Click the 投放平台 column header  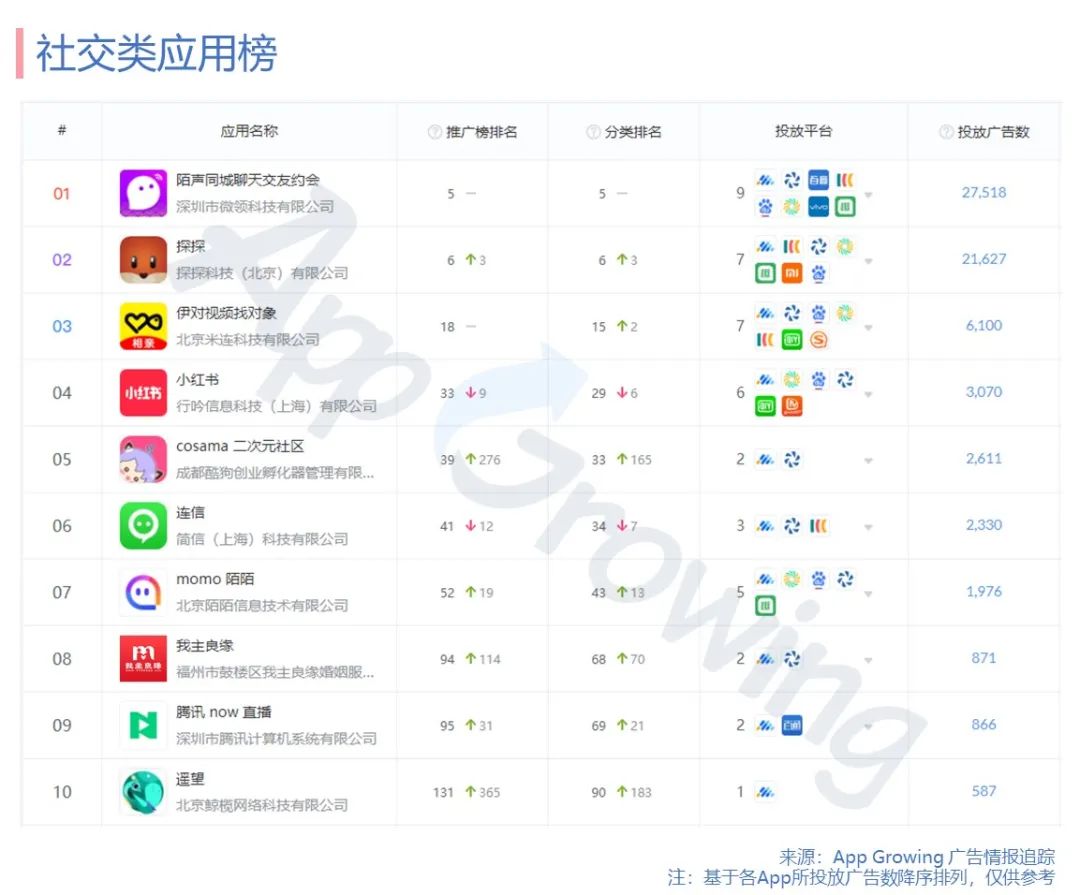pyautogui.click(x=804, y=131)
